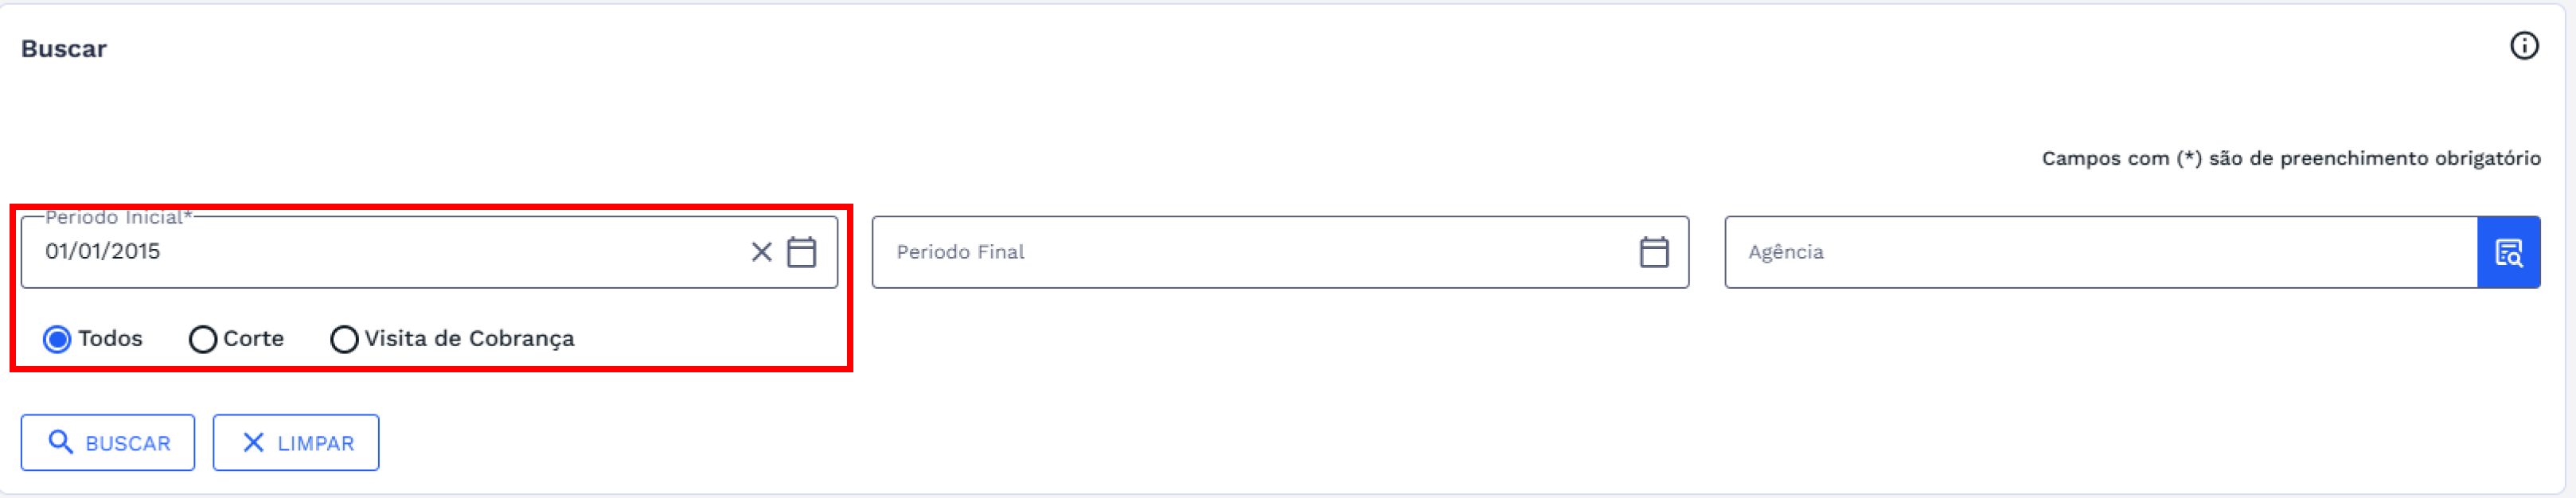Click into the Agência input field
The width and height of the screenshot is (2576, 498).
tap(2100, 252)
